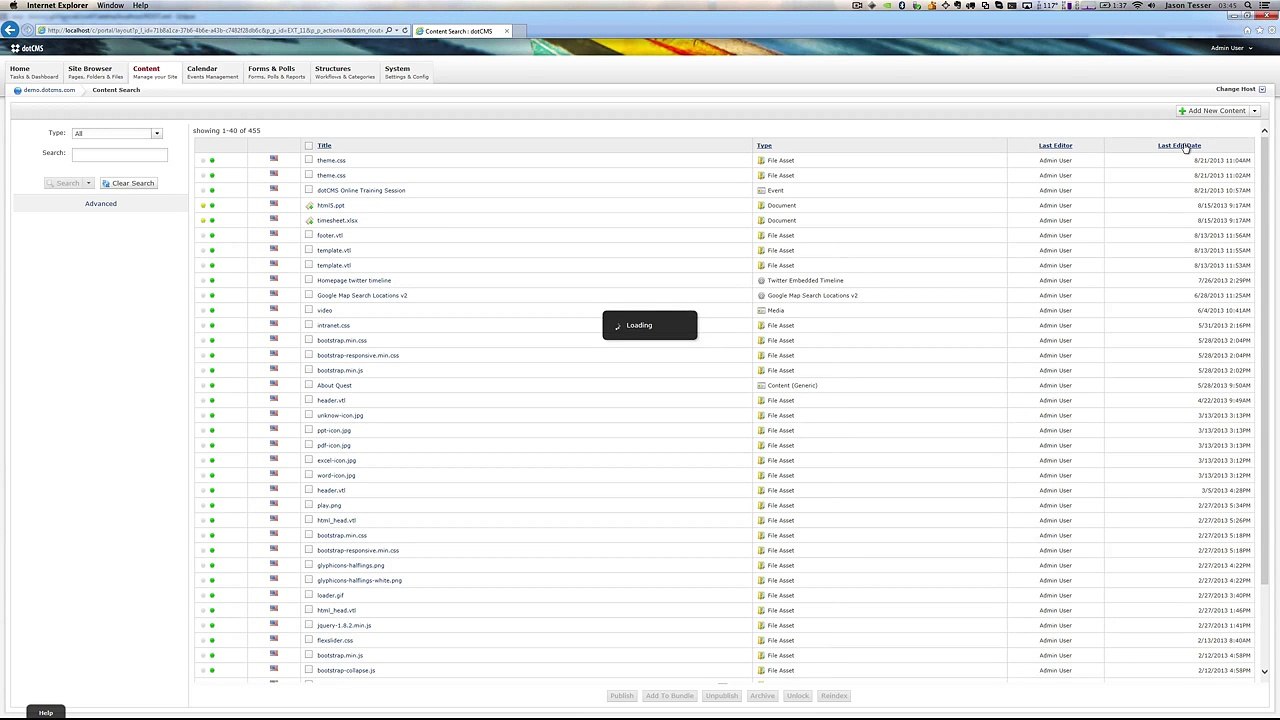Click File Asset icon in loader.gif row

coord(761,595)
